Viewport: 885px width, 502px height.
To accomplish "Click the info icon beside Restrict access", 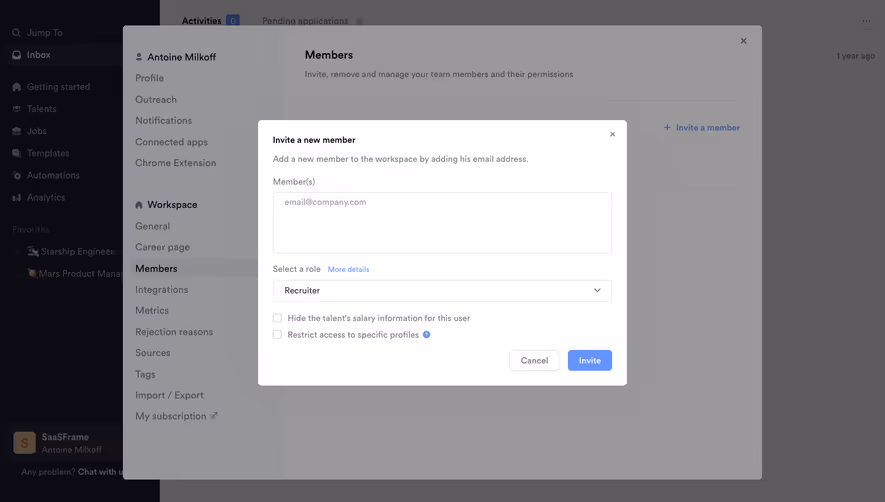I will [x=427, y=334].
